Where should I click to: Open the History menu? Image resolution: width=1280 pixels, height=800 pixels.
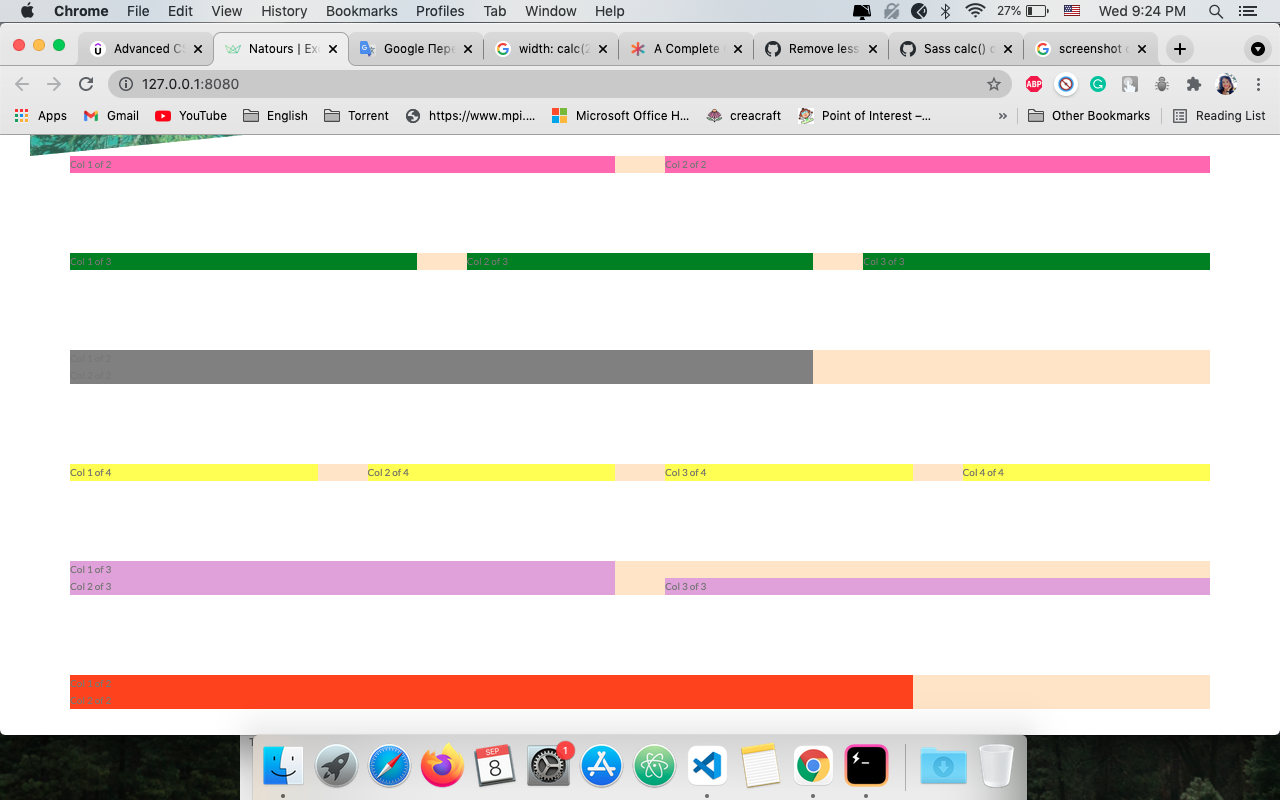pyautogui.click(x=283, y=11)
